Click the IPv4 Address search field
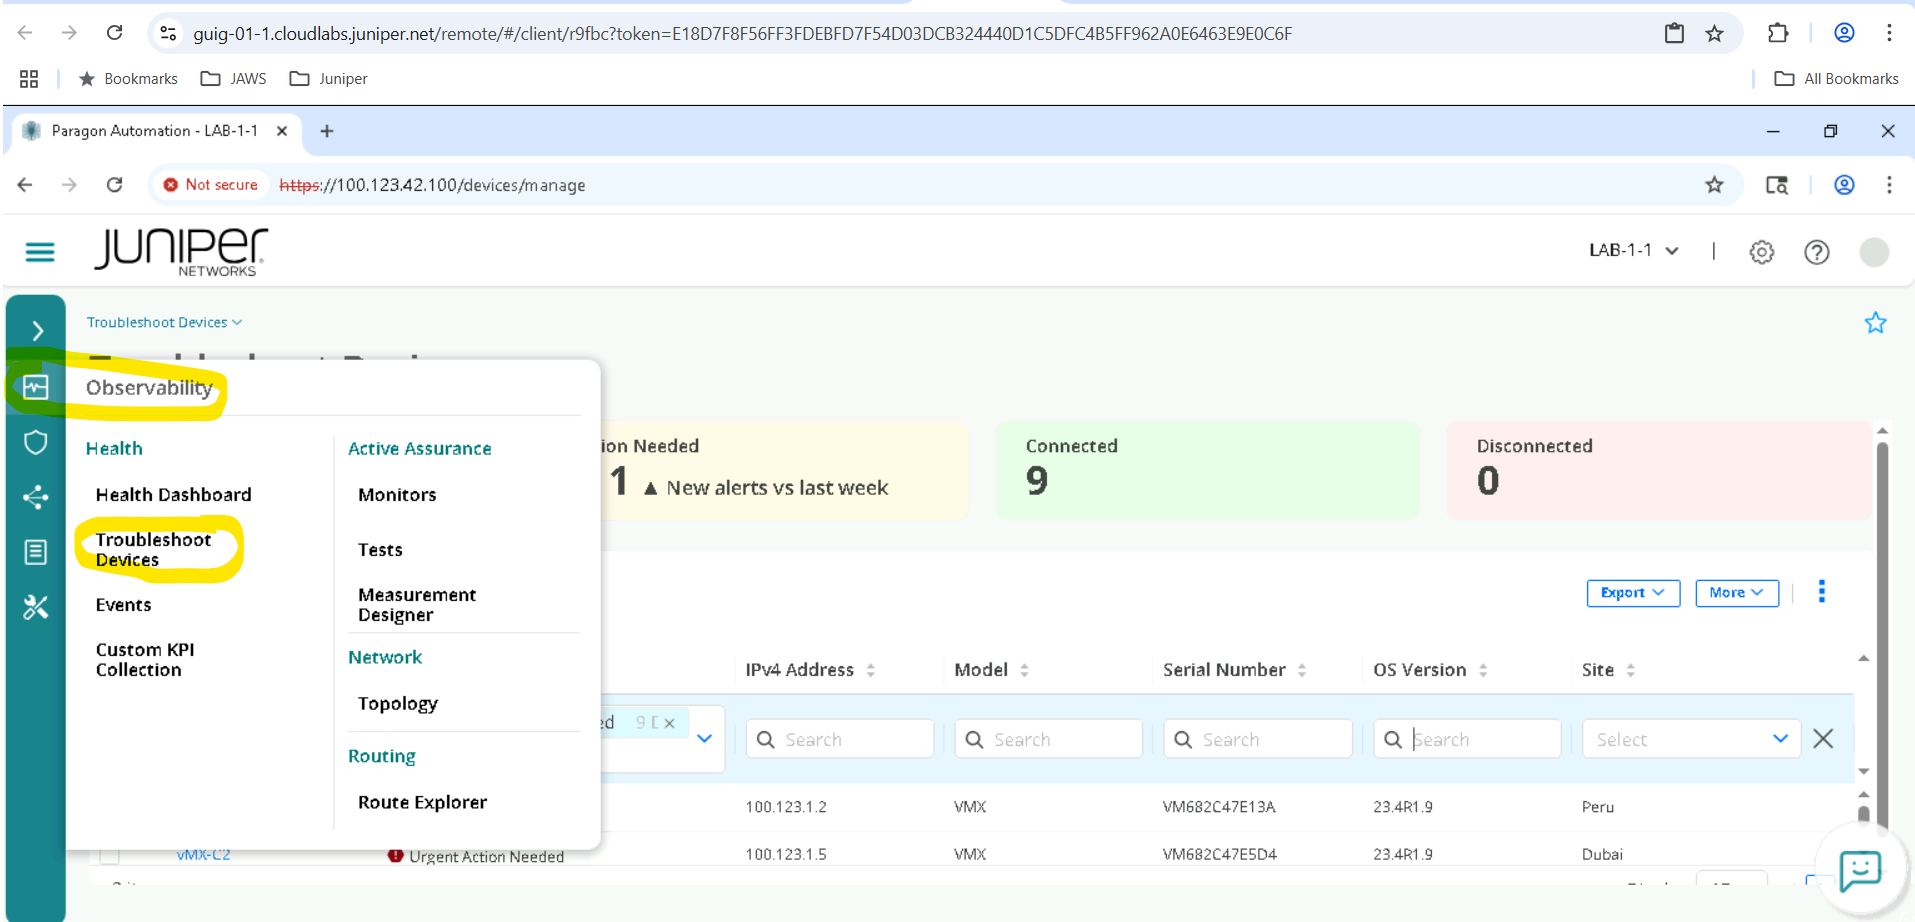Image resolution: width=1915 pixels, height=922 pixels. (840, 740)
